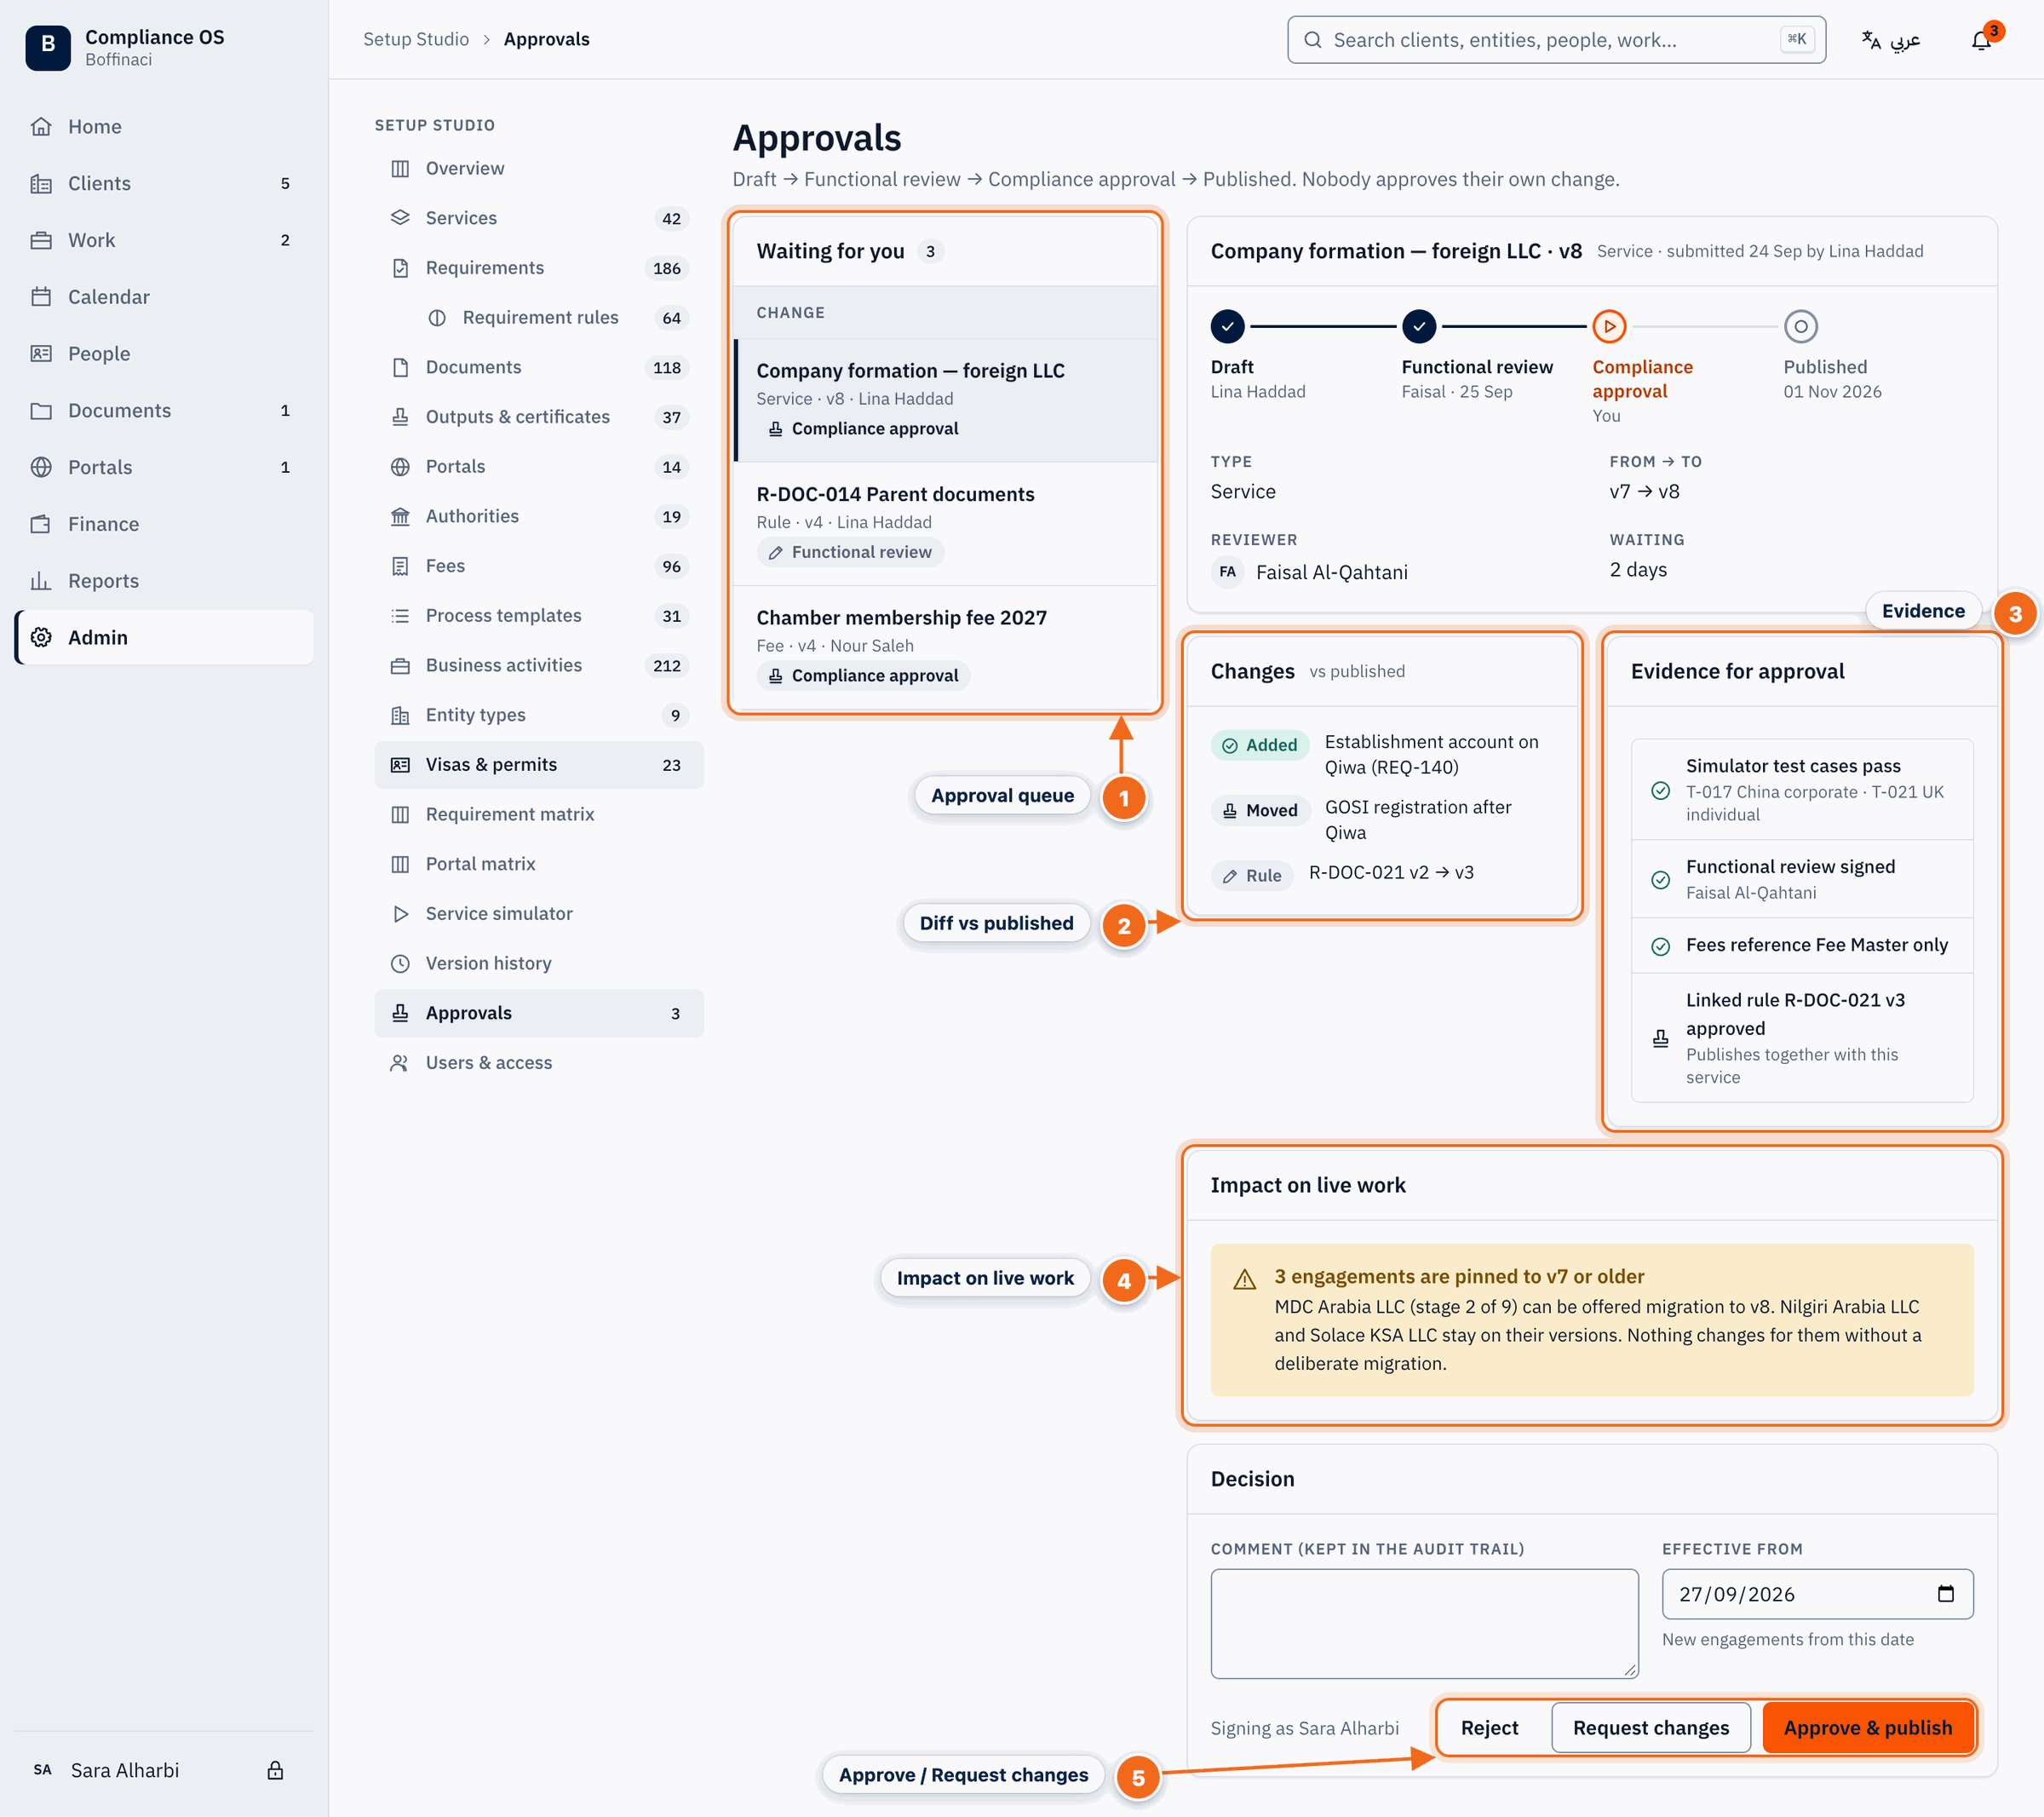
Task: Select Company formation — foreign LLC row
Action: 945,400
